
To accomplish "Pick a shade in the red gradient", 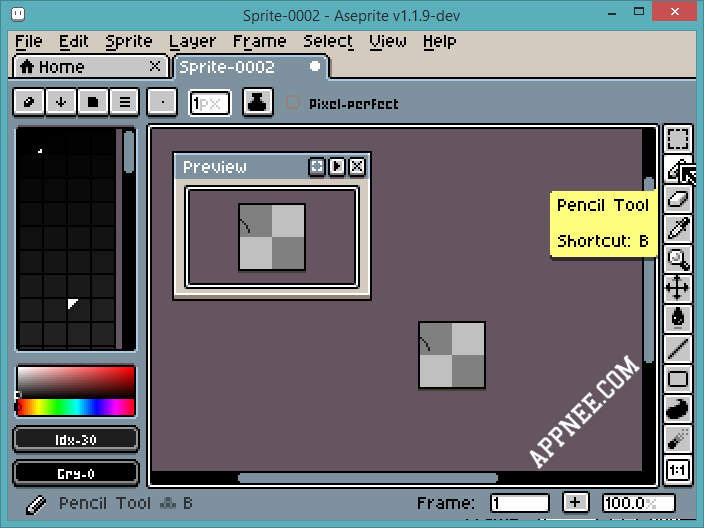I will 76,383.
